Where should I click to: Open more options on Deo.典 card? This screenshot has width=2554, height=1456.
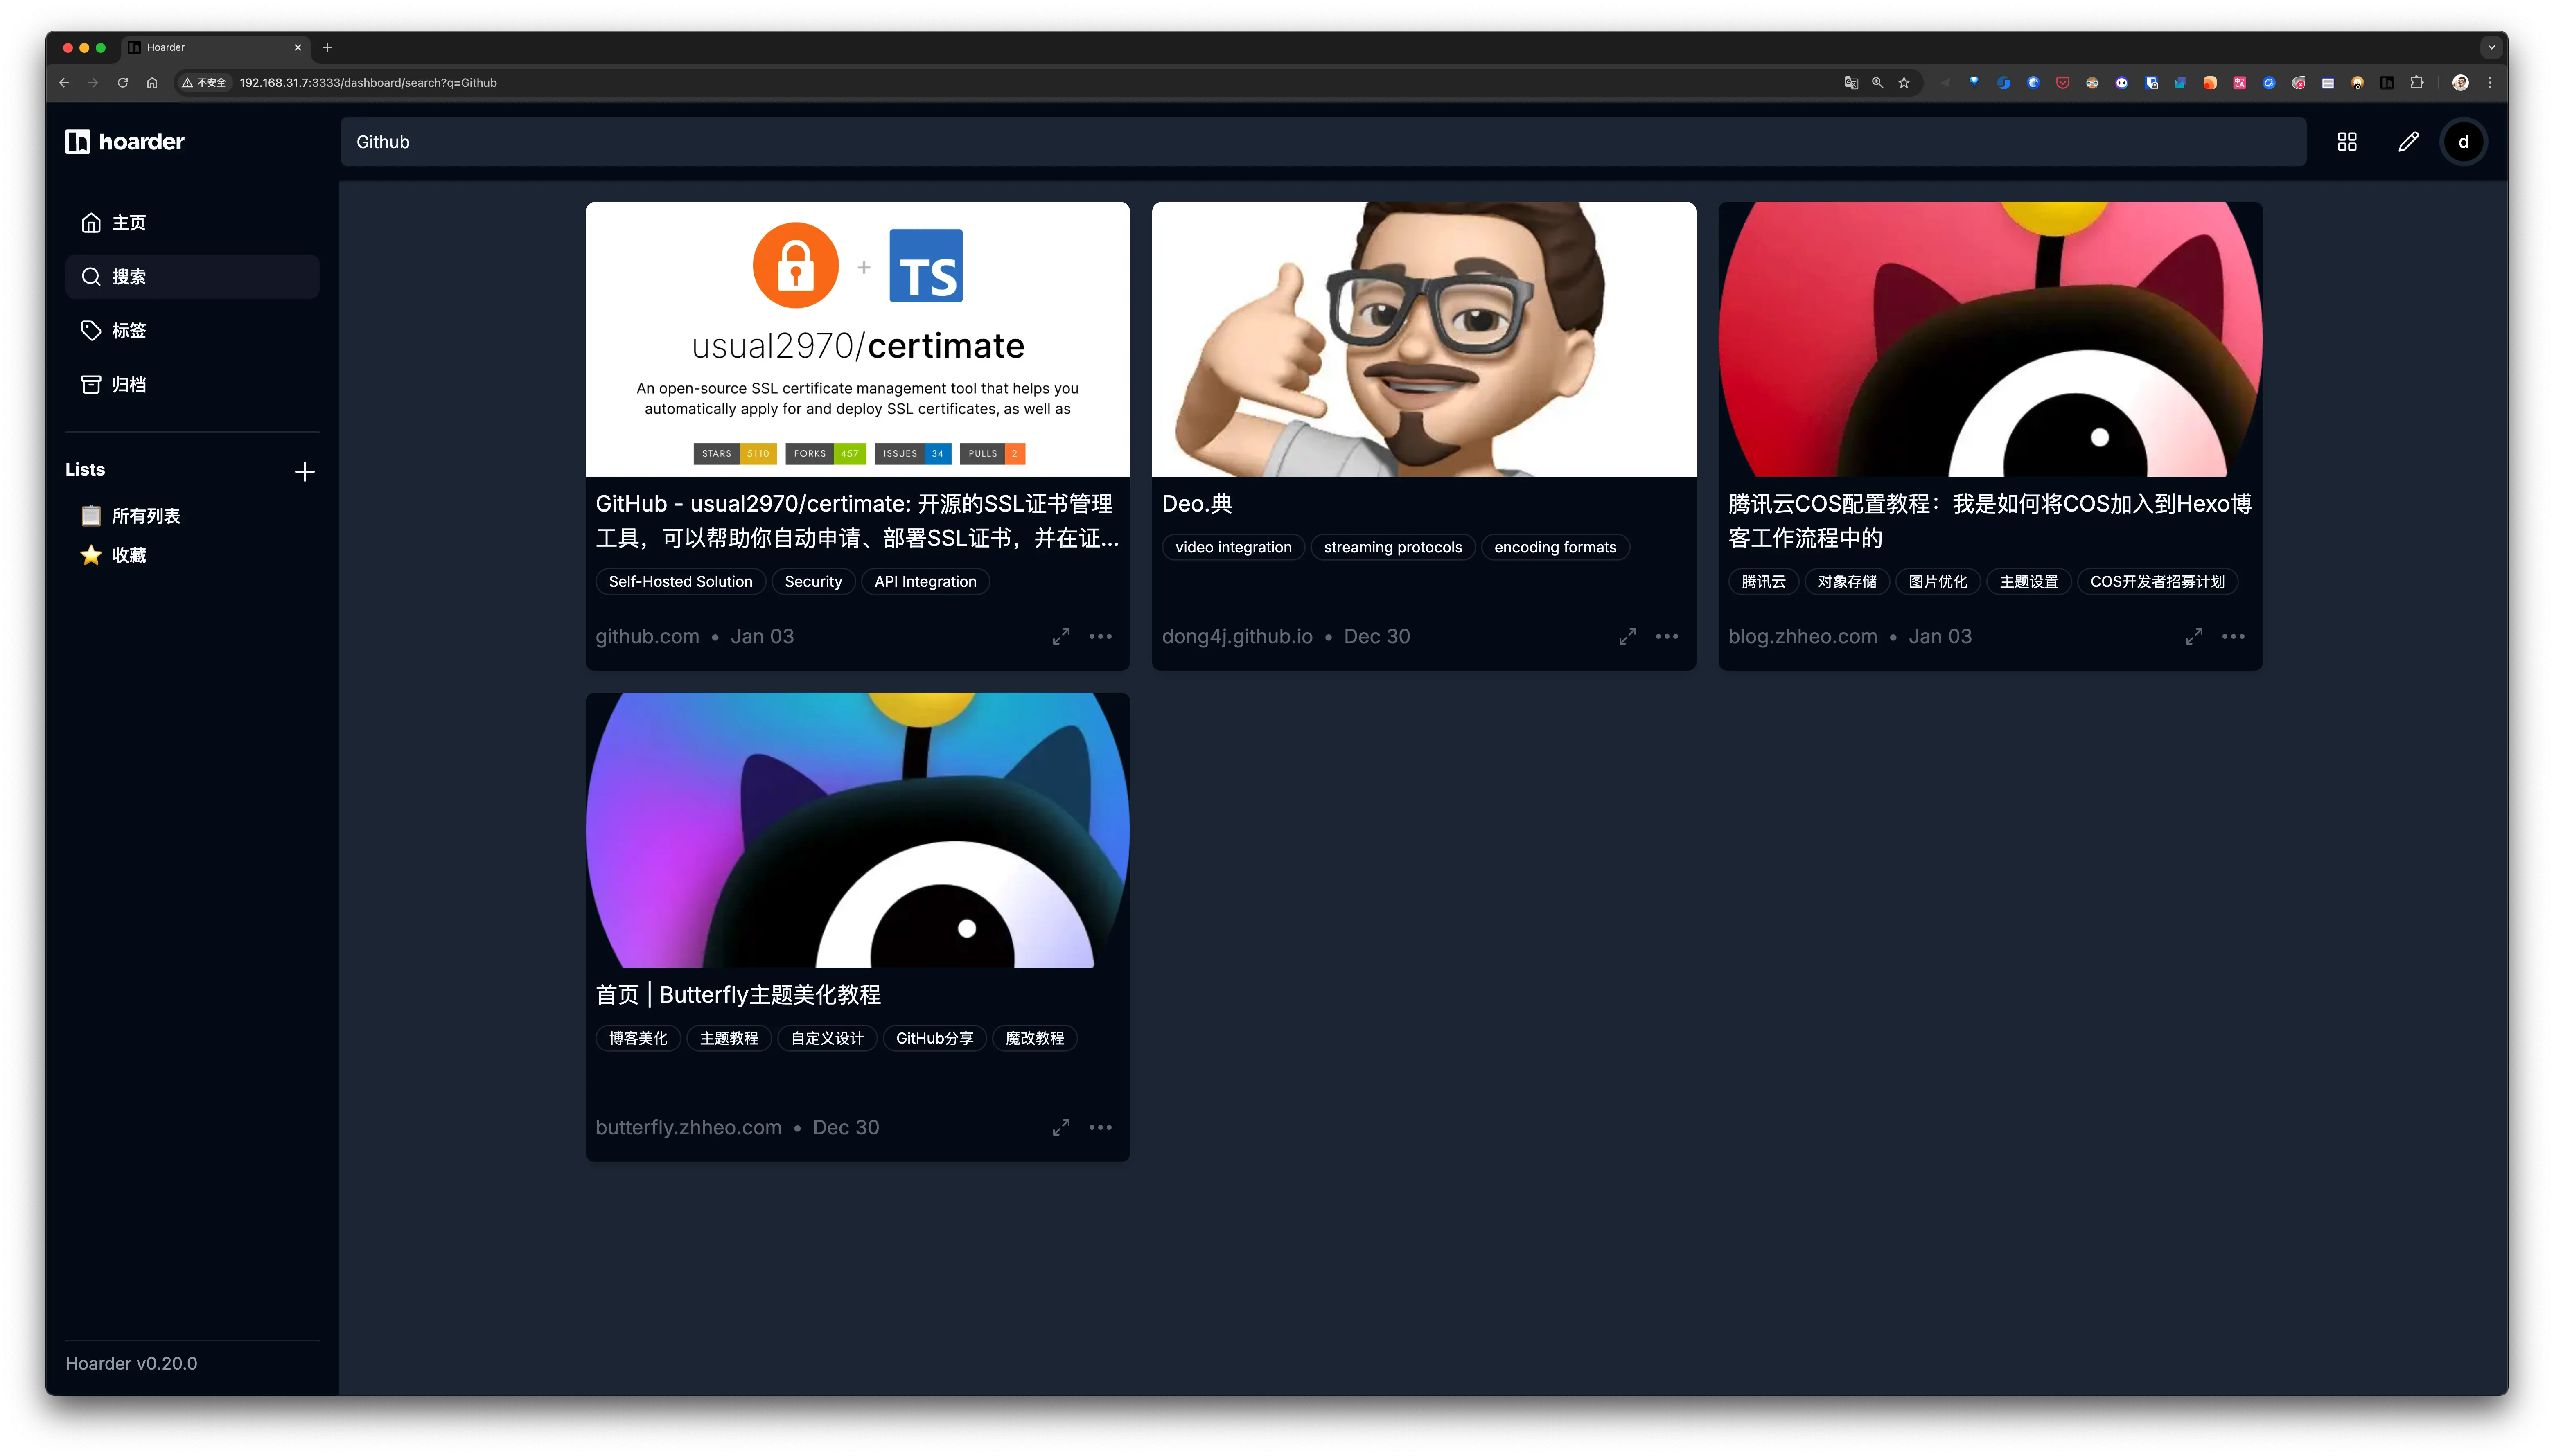1666,636
